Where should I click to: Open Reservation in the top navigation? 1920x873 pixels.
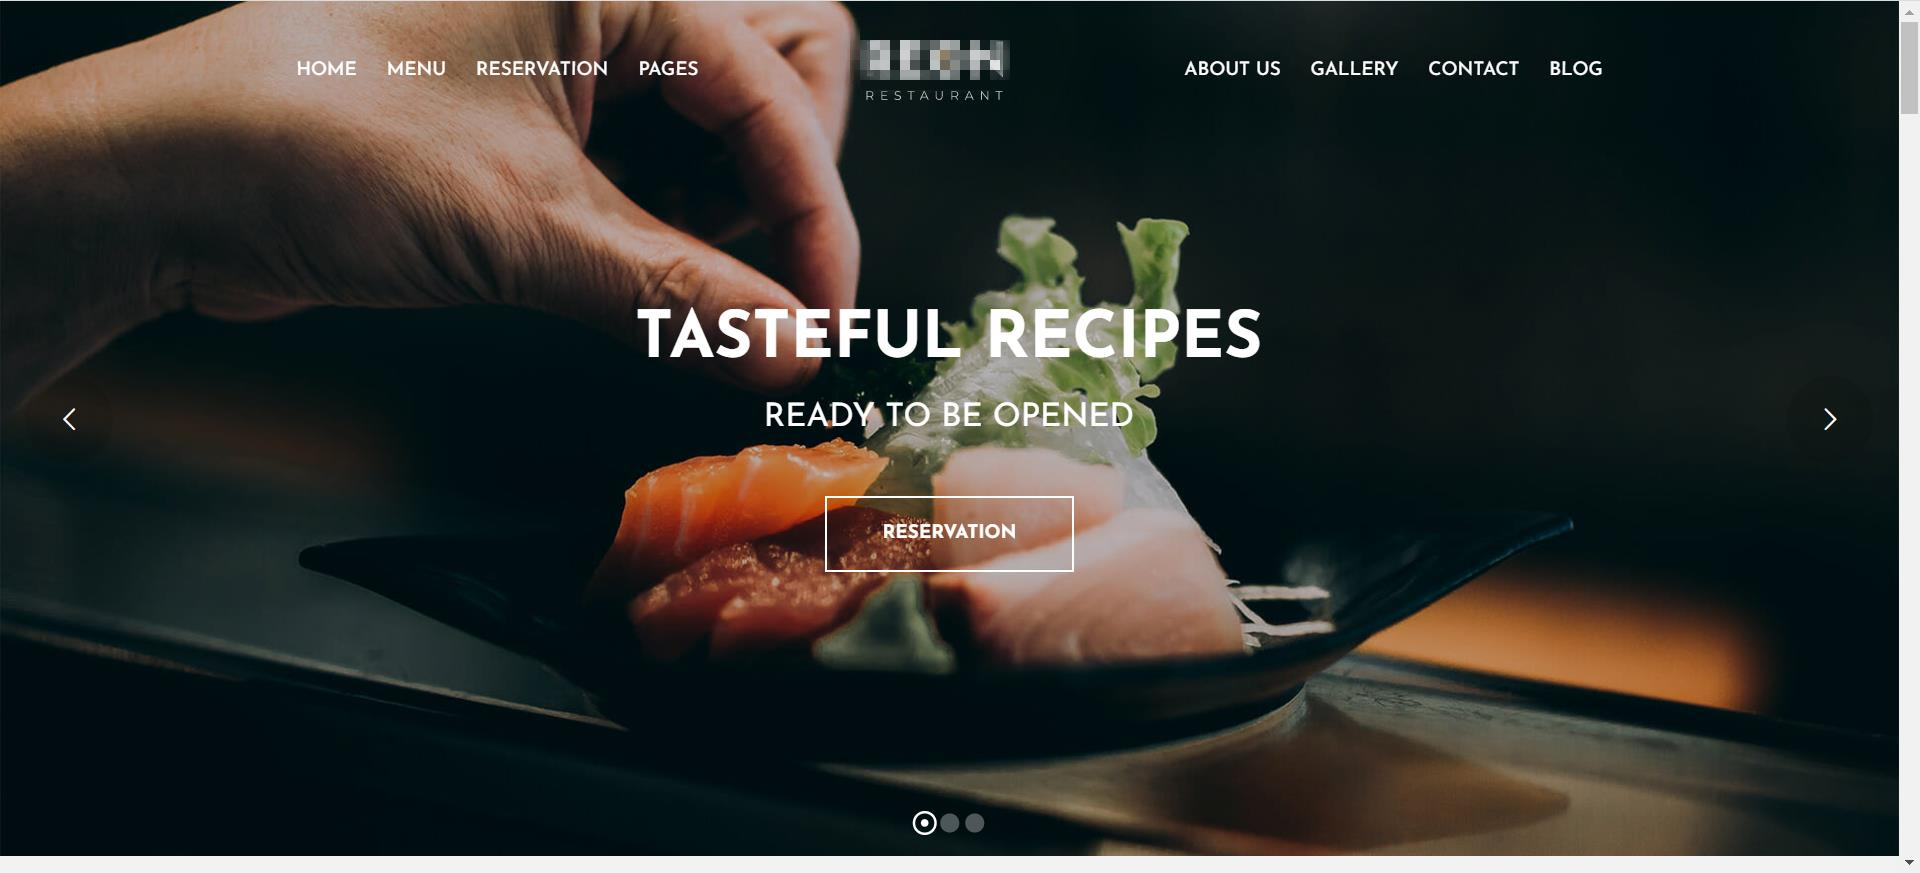[542, 68]
